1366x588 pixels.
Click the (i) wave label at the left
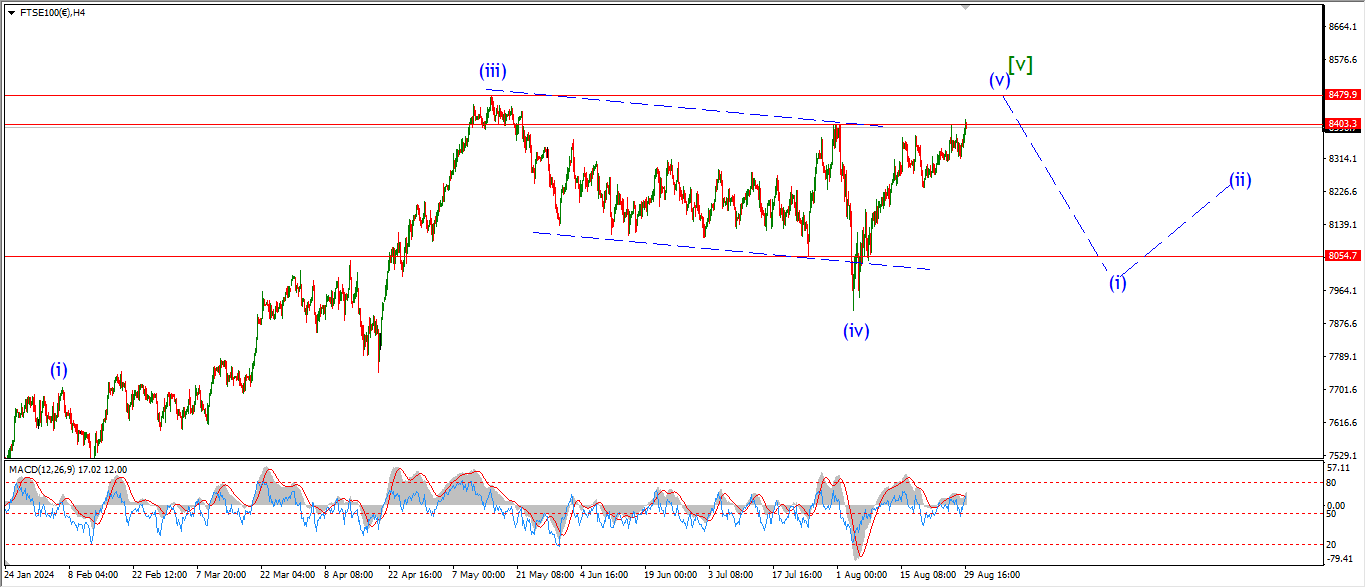pos(59,370)
